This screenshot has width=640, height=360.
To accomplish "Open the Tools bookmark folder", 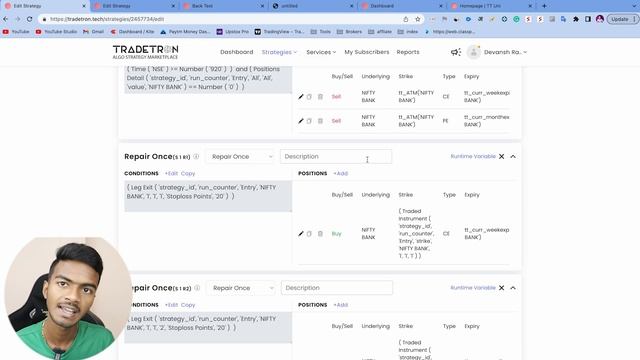I will [321, 31].
